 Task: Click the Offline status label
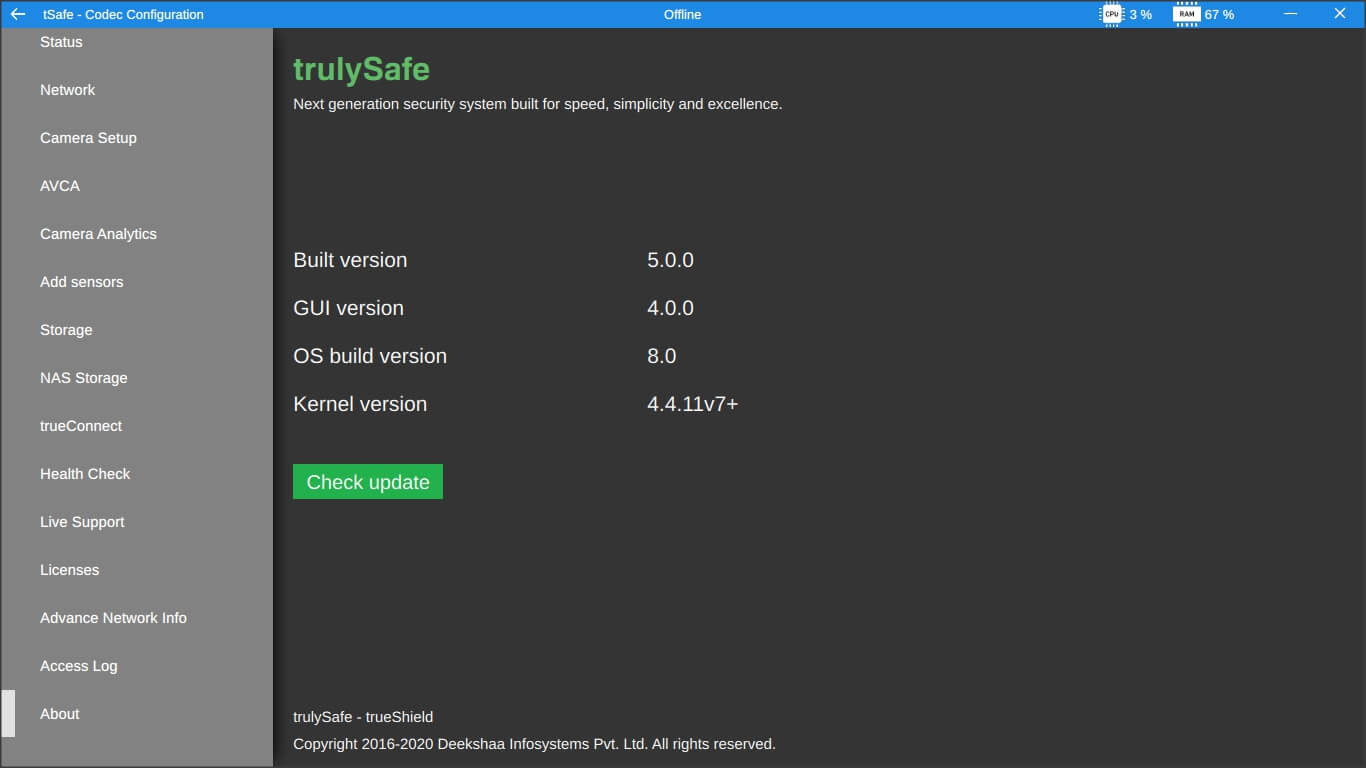(x=683, y=14)
